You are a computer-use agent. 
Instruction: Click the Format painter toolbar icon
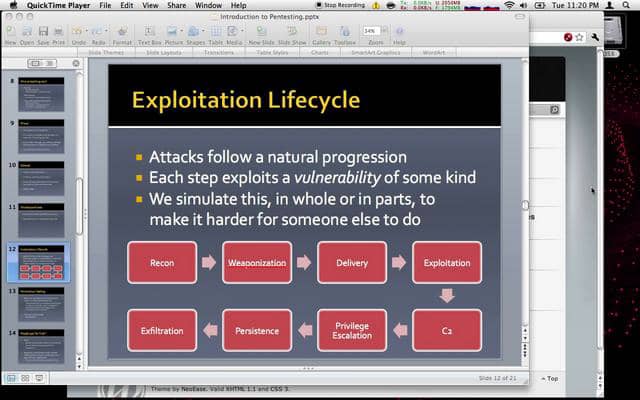[x=122, y=32]
